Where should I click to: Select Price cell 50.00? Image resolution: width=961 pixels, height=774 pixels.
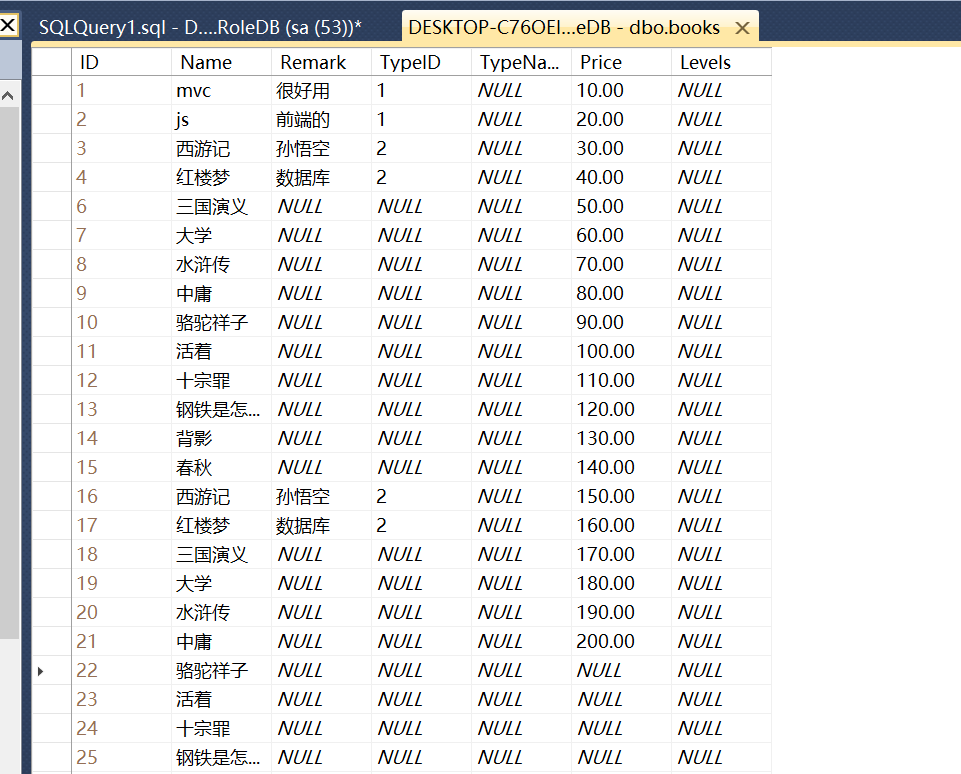621,207
